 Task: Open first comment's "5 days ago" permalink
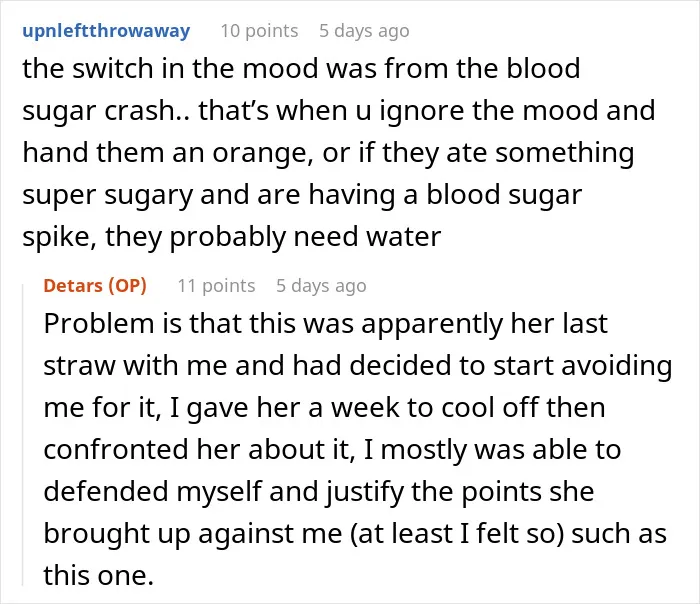pyautogui.click(x=364, y=31)
